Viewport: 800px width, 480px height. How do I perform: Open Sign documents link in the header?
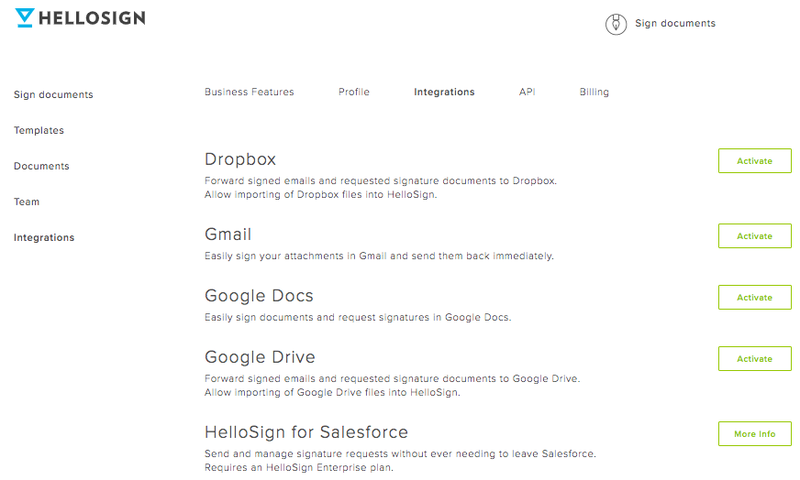tap(675, 23)
